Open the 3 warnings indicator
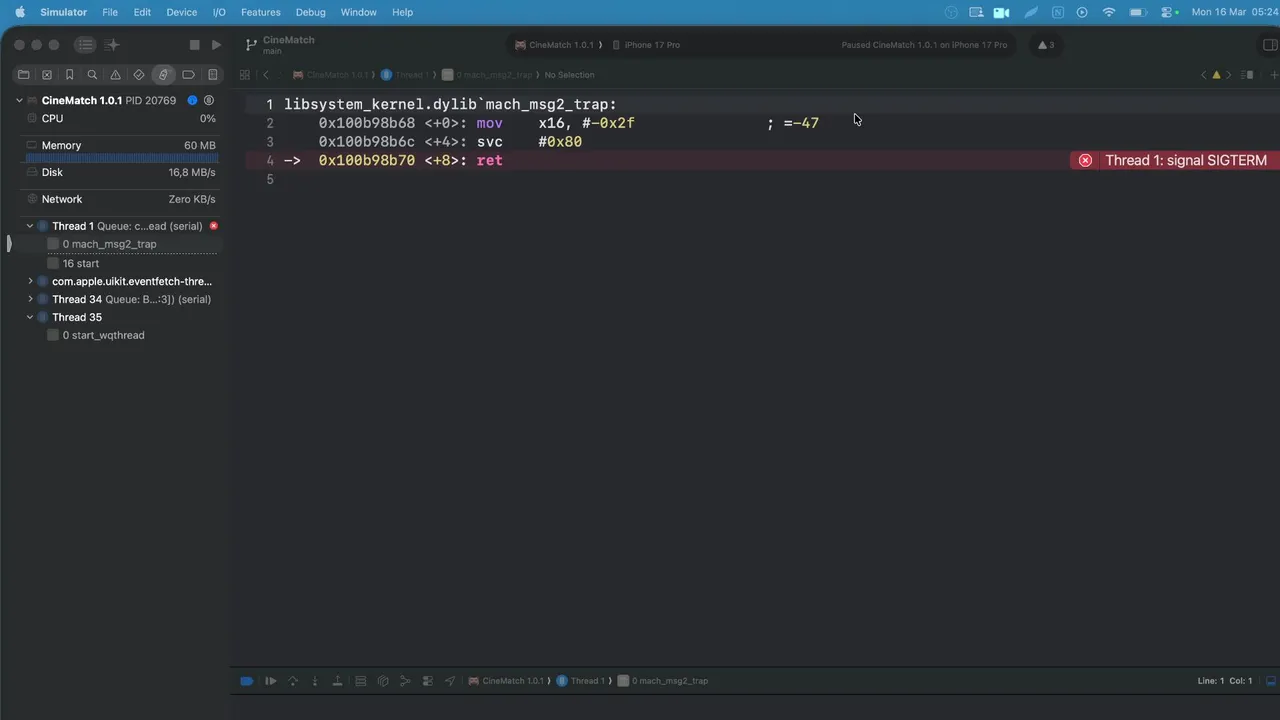Image resolution: width=1280 pixels, height=720 pixels. 1046,45
